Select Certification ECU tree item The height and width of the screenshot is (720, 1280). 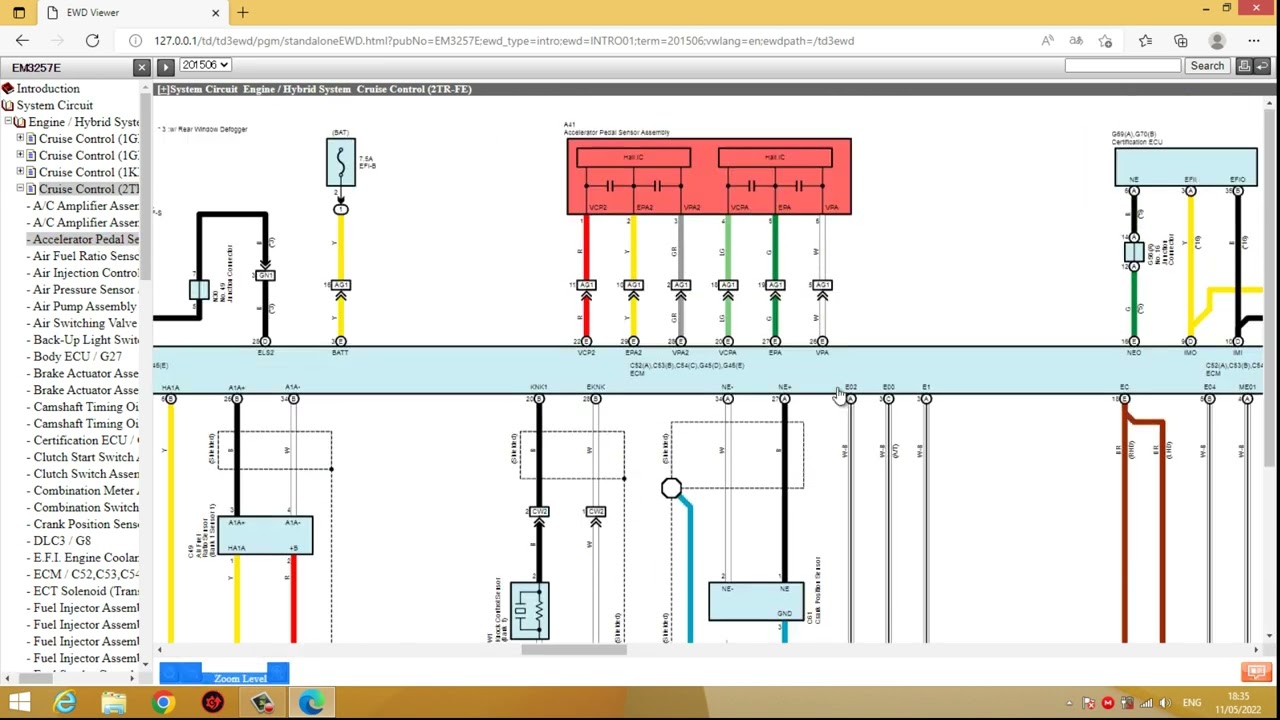85,440
